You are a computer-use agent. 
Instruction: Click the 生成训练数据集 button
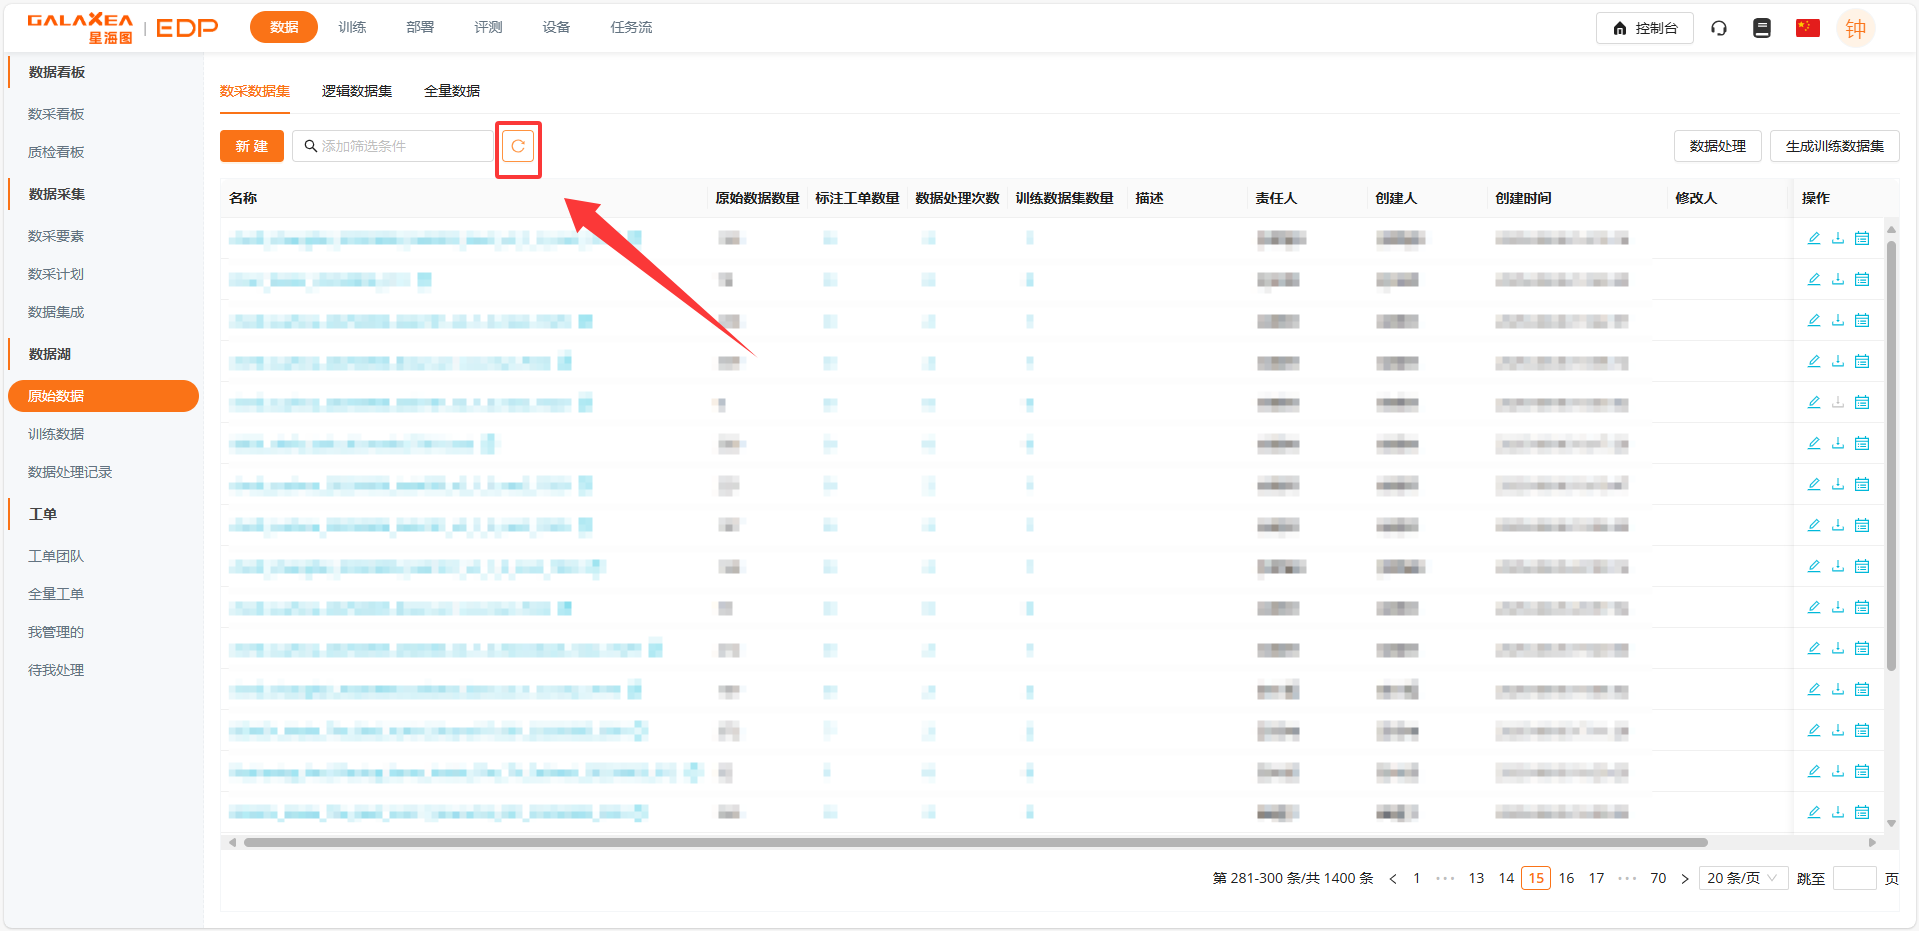click(x=1834, y=146)
